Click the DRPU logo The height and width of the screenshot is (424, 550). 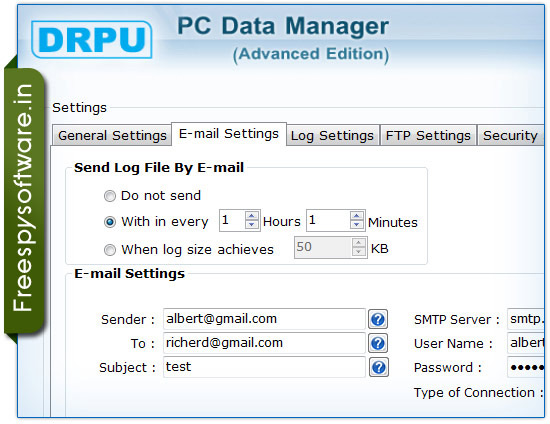(92, 39)
